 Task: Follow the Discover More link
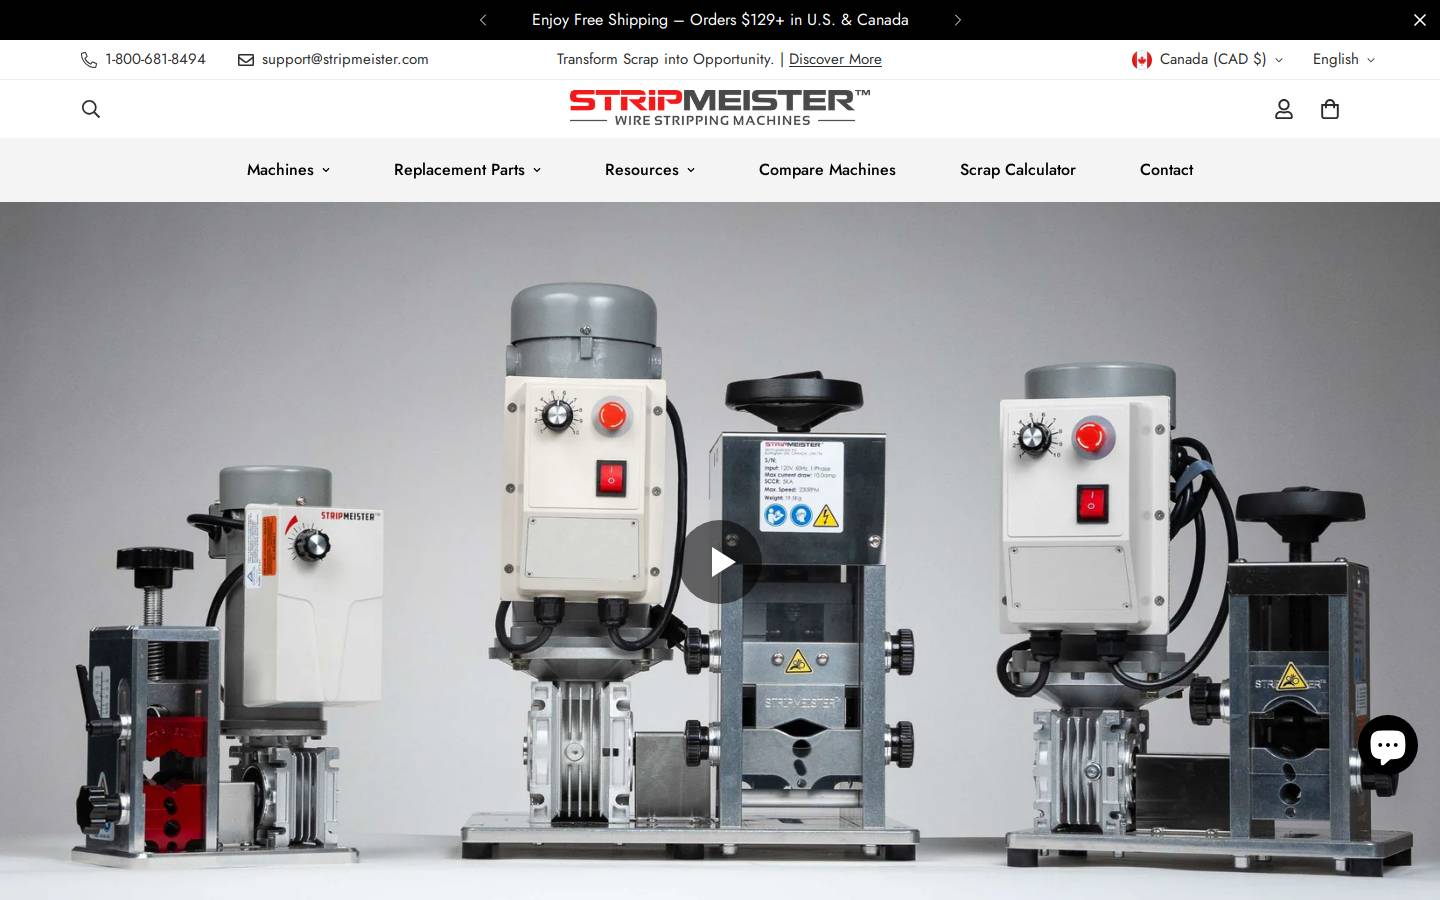coord(835,59)
